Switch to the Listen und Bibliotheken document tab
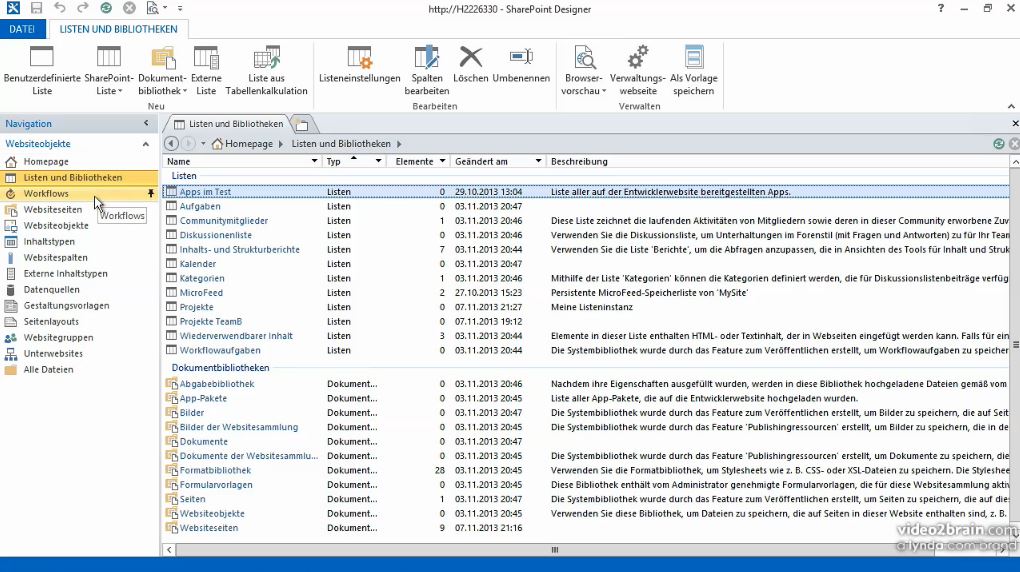 point(228,124)
